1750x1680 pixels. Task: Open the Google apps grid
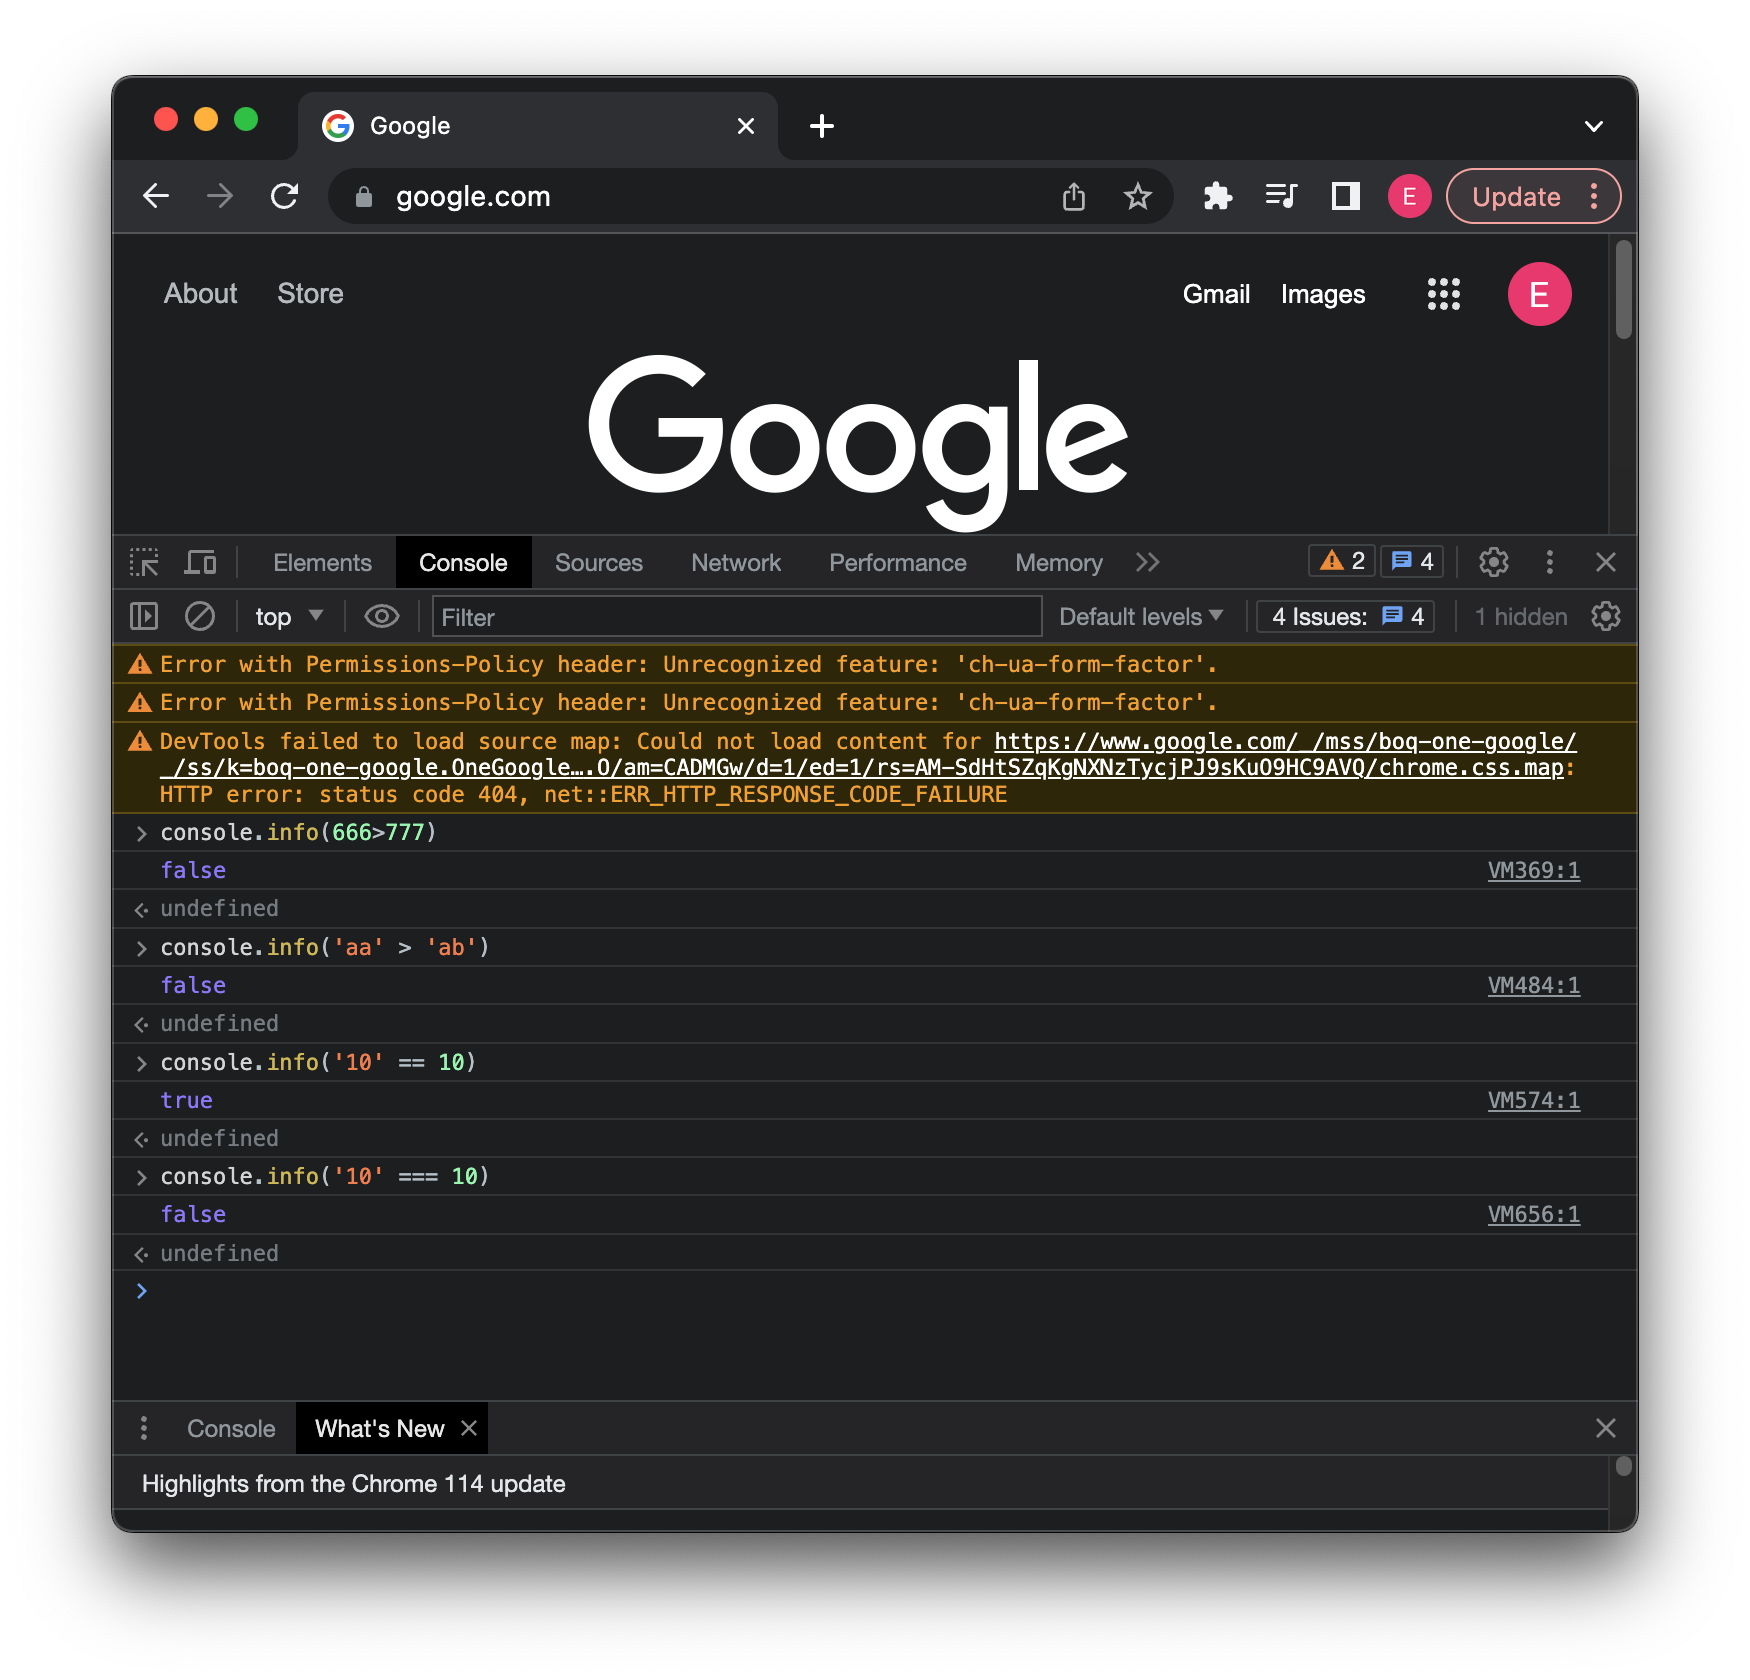click(x=1443, y=294)
